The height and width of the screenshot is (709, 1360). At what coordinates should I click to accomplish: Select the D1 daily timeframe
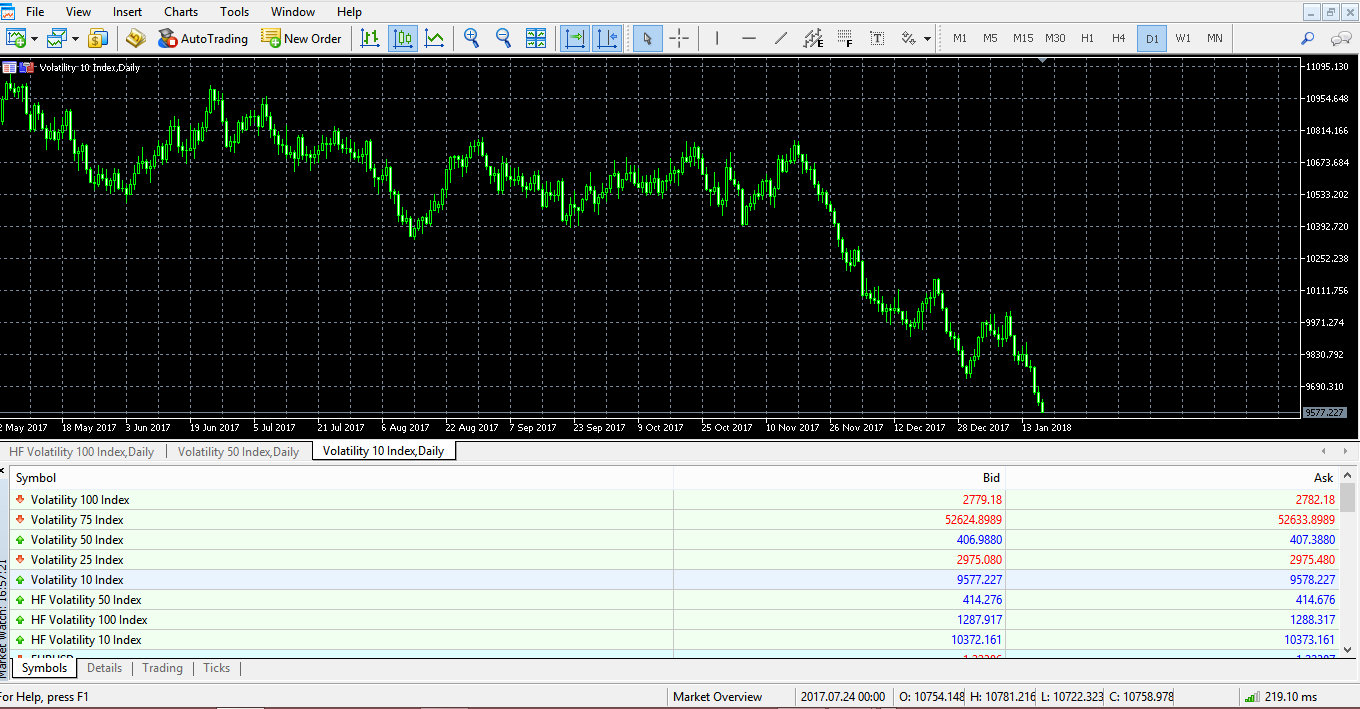click(1152, 39)
